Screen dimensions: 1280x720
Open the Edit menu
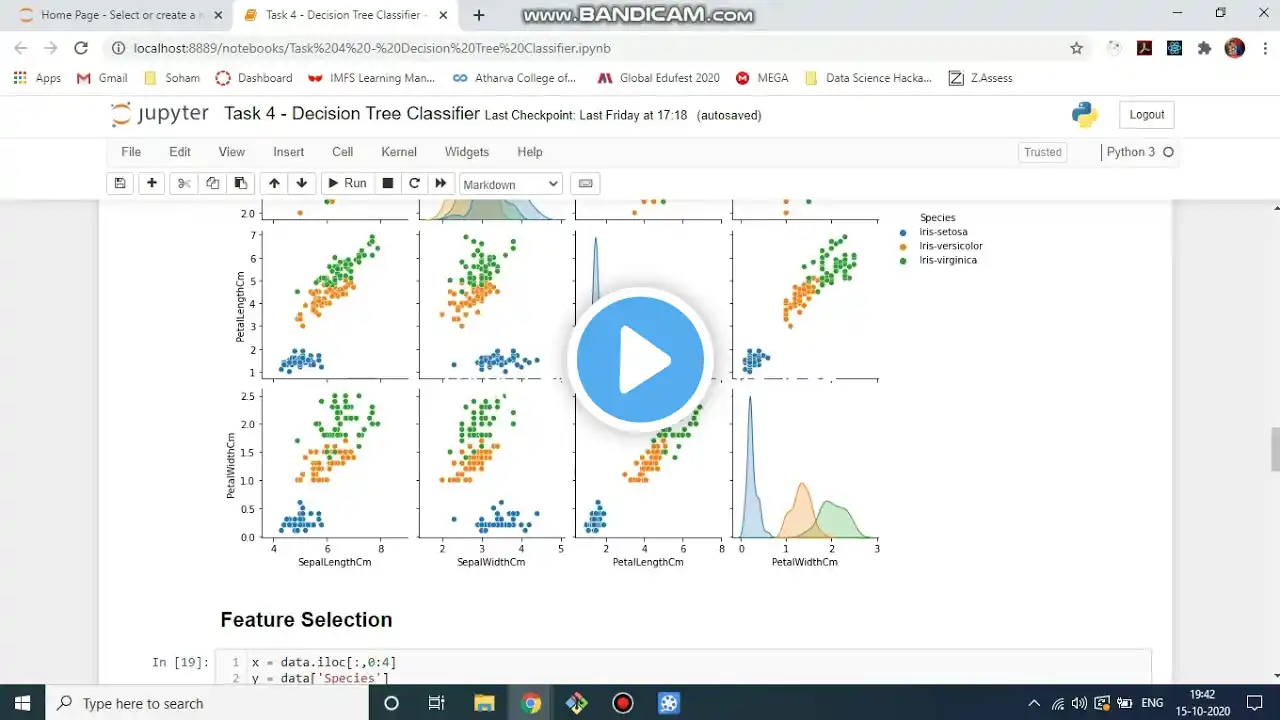(x=180, y=152)
